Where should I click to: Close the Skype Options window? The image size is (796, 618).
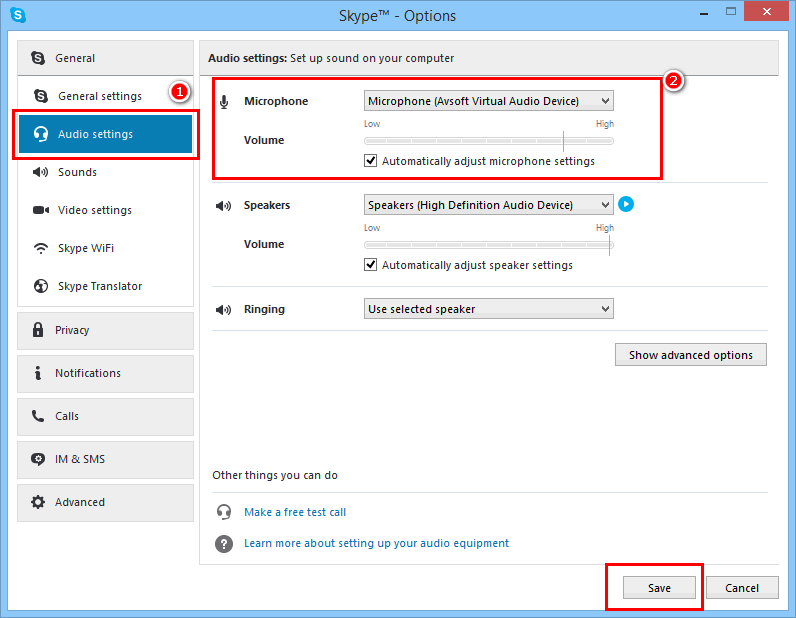[767, 11]
